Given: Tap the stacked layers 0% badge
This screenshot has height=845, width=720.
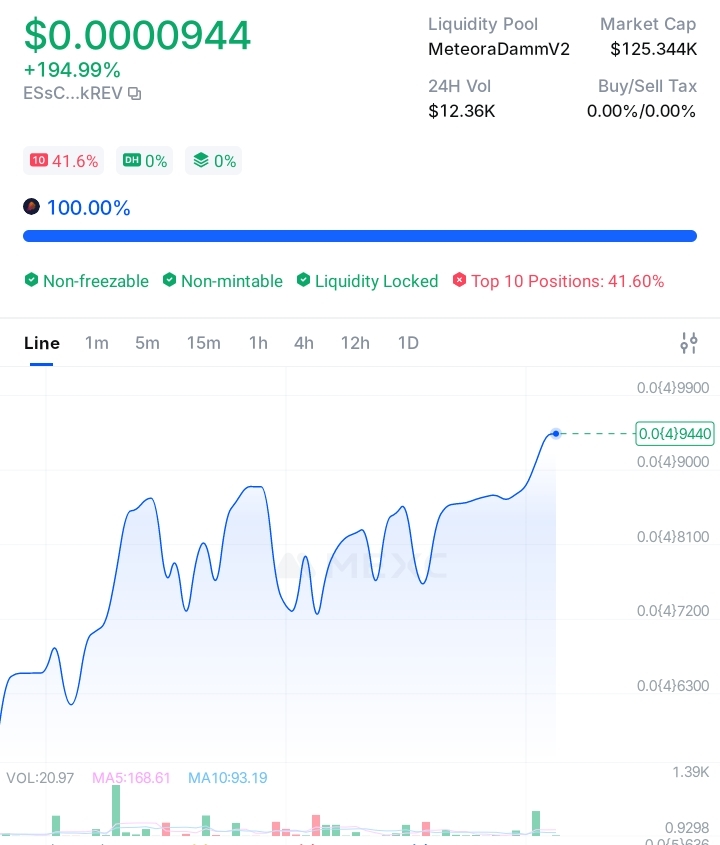Looking at the screenshot, I should (x=214, y=161).
